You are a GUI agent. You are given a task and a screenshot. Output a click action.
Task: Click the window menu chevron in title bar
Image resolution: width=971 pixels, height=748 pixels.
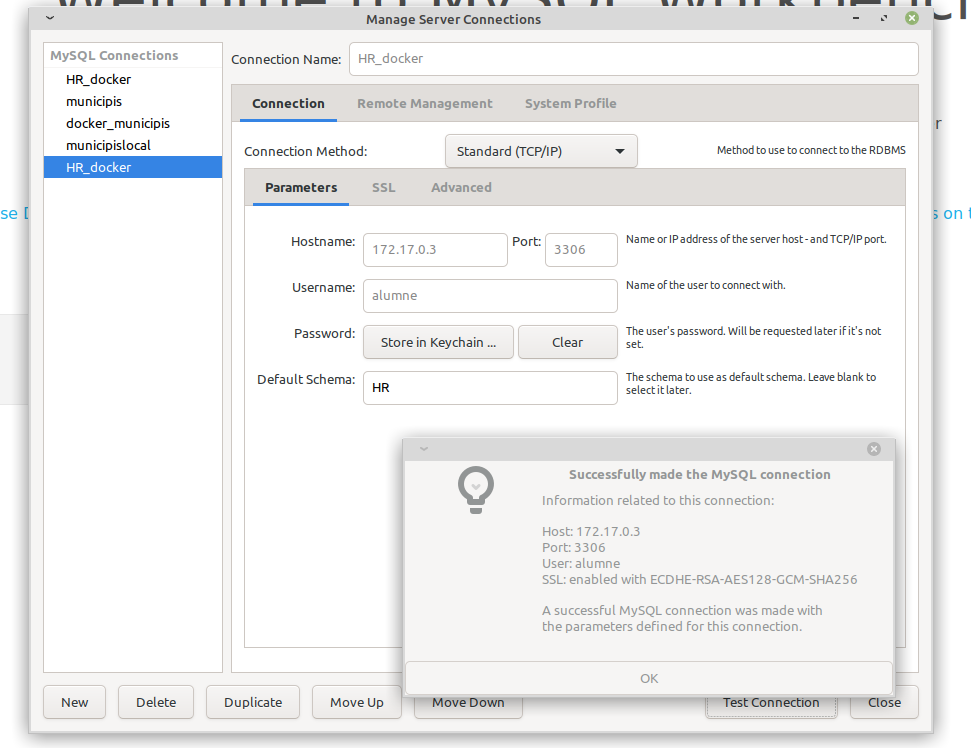tap(50, 18)
